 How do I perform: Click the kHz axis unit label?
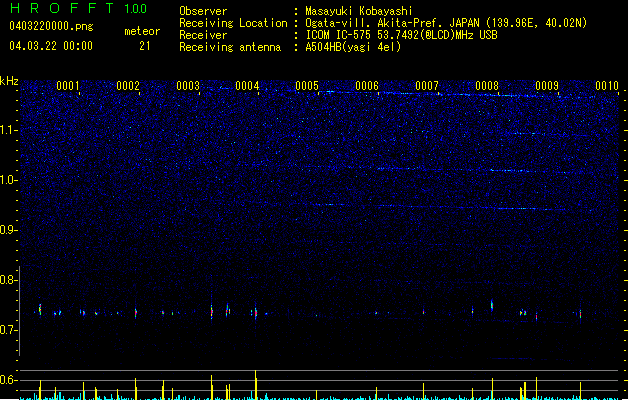click(x=9, y=81)
